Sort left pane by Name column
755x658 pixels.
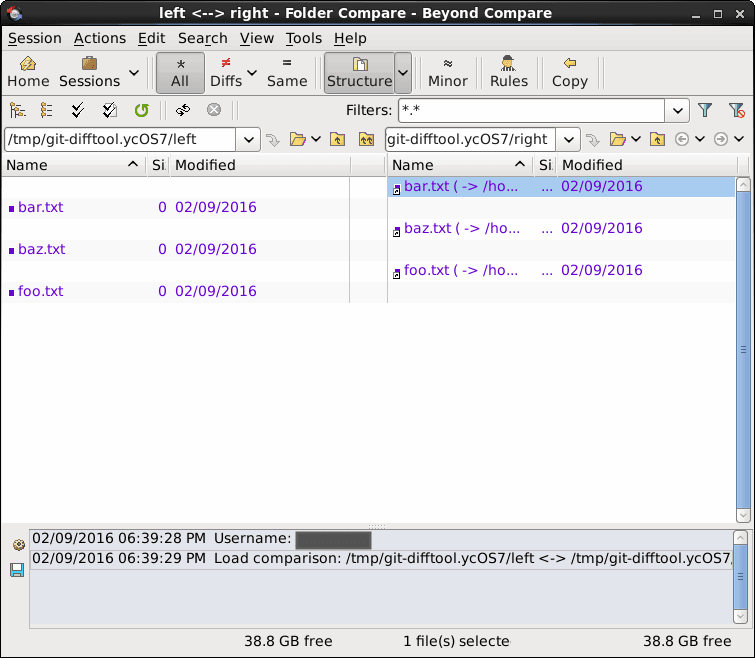coord(74,165)
